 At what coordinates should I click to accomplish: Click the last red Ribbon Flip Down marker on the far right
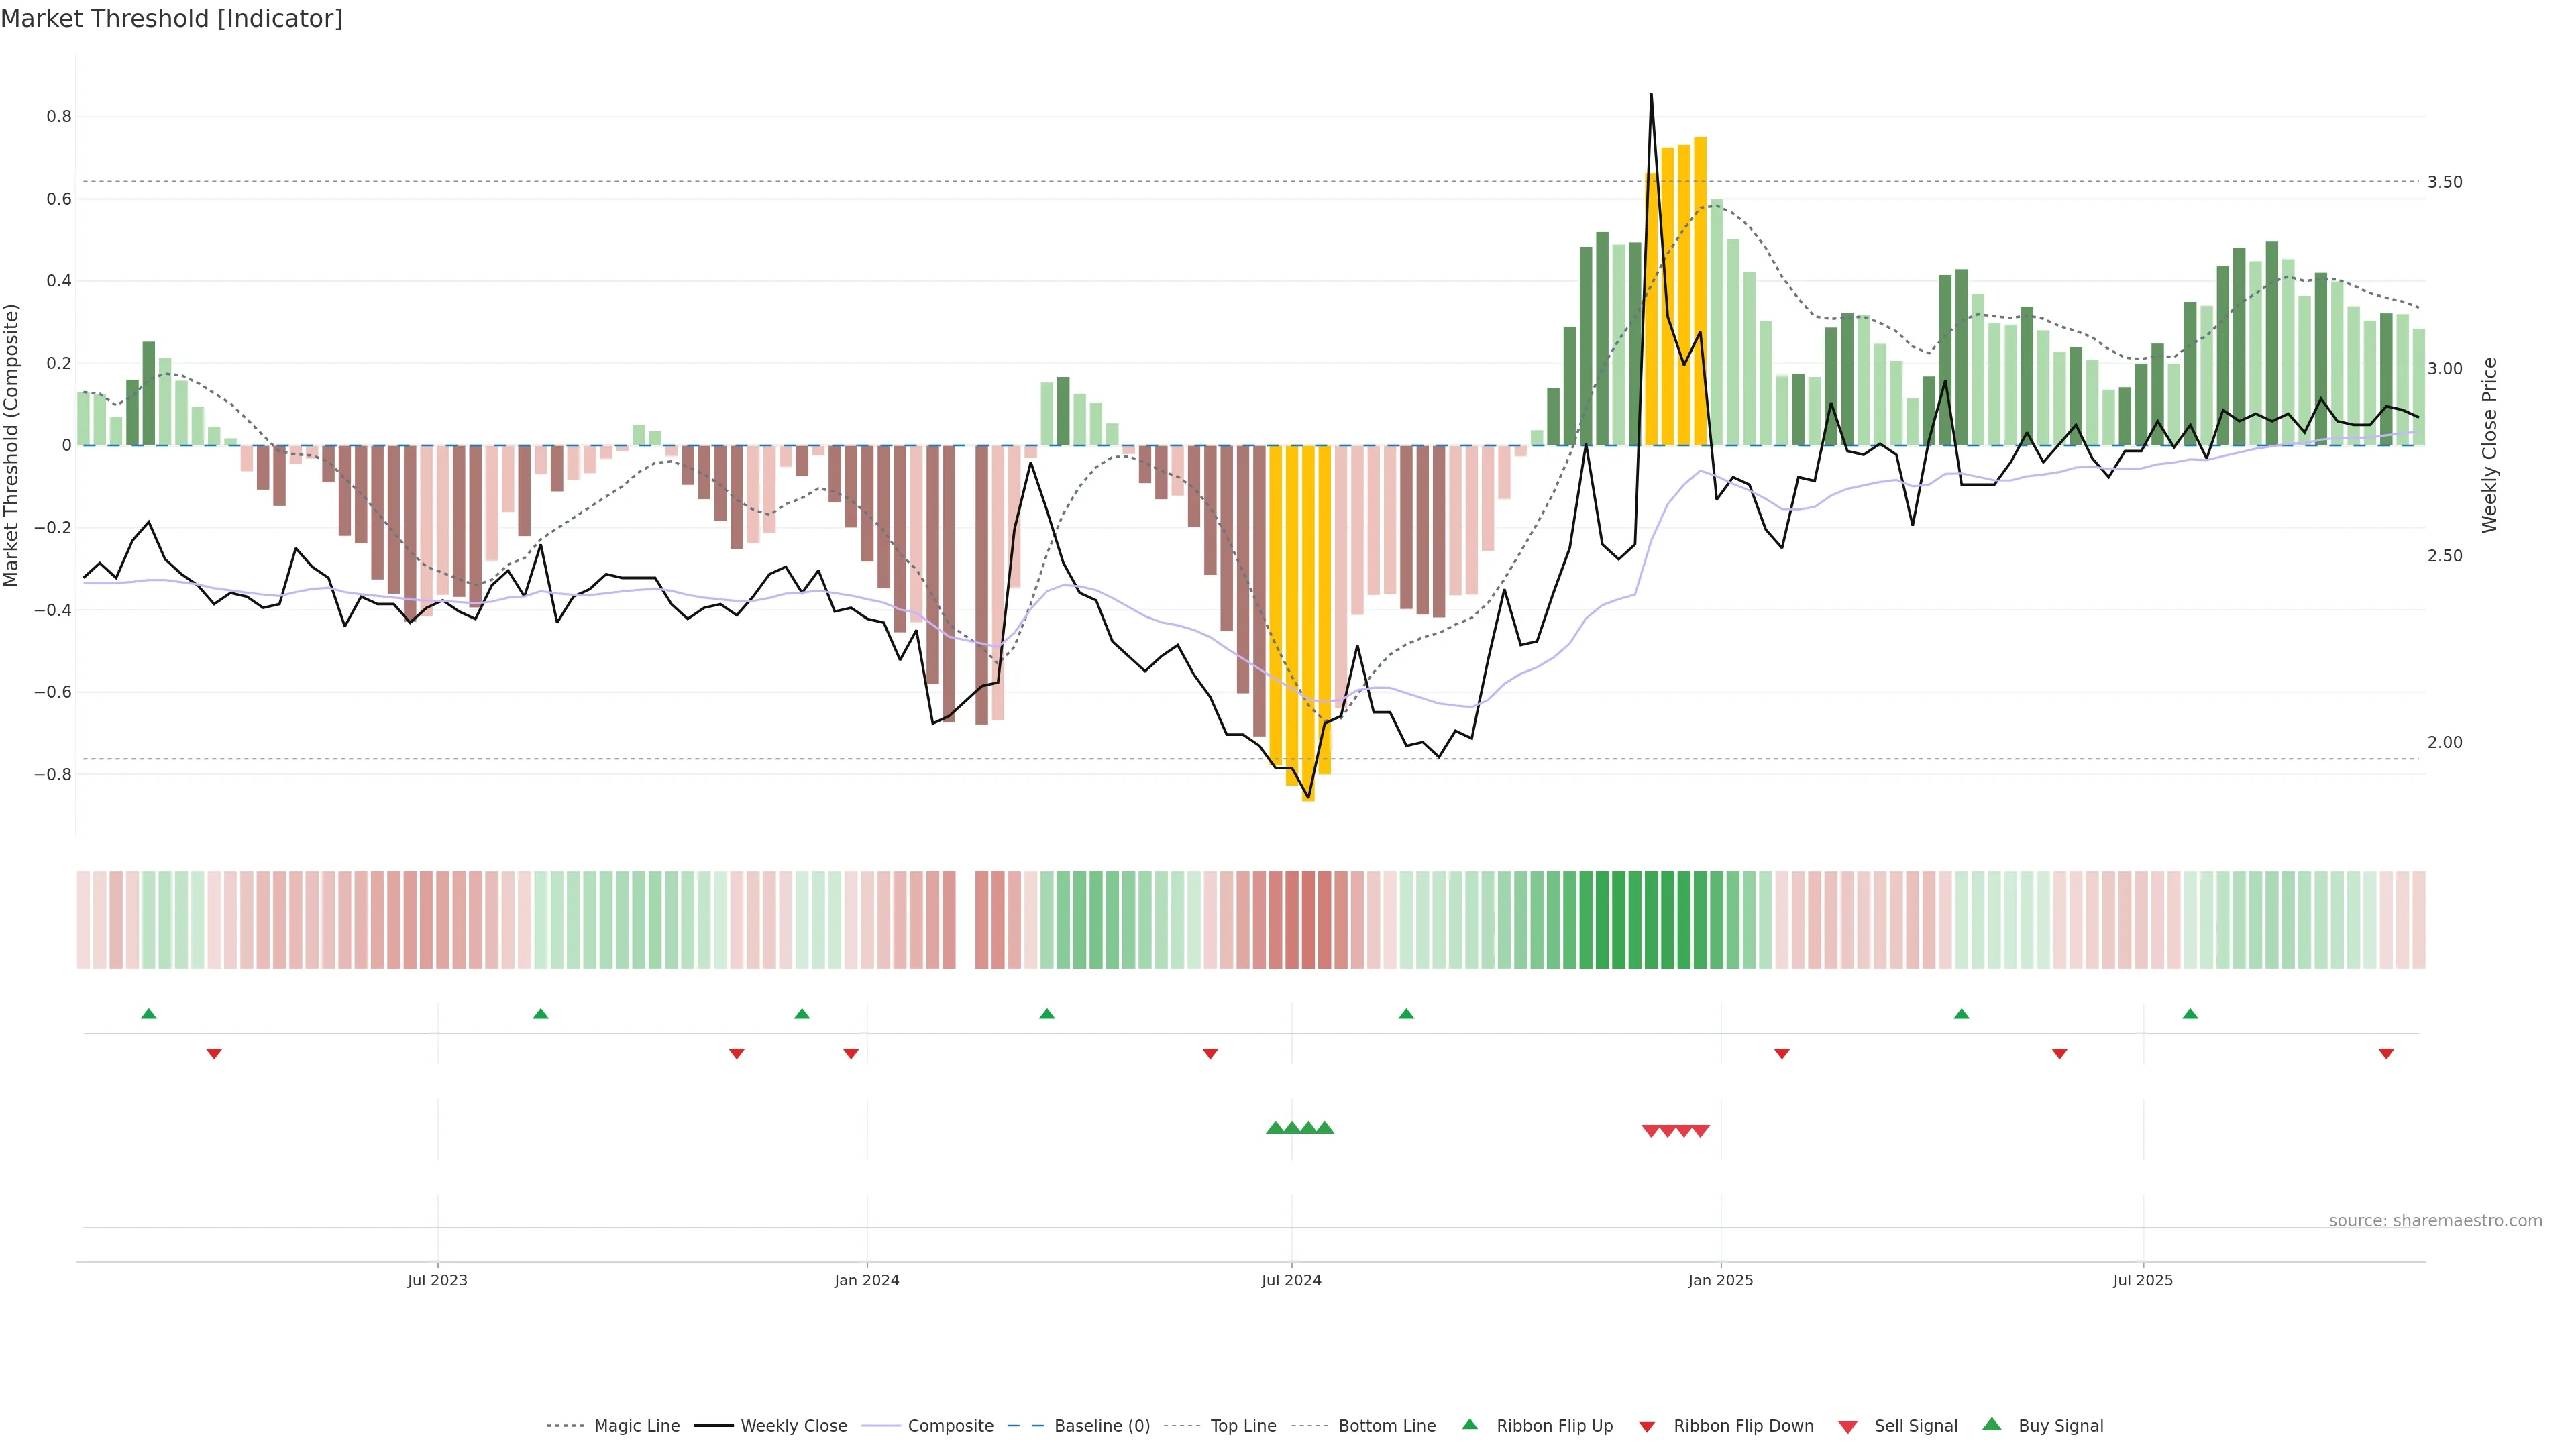(x=2386, y=1053)
